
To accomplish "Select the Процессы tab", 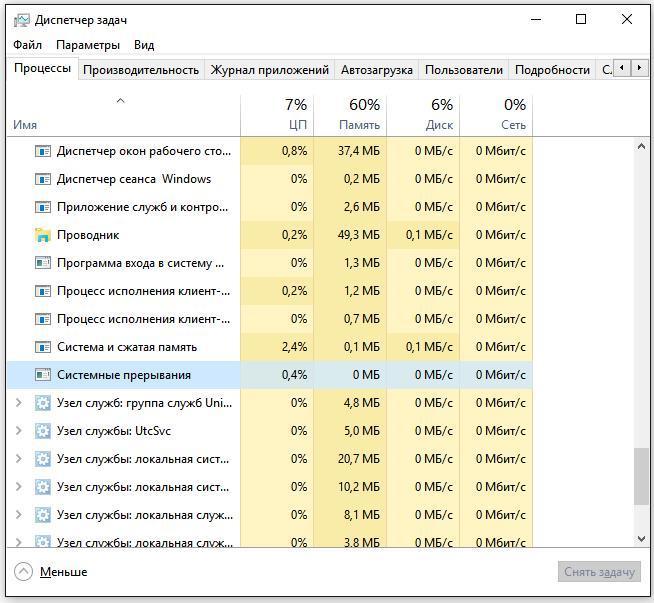I will (42, 68).
